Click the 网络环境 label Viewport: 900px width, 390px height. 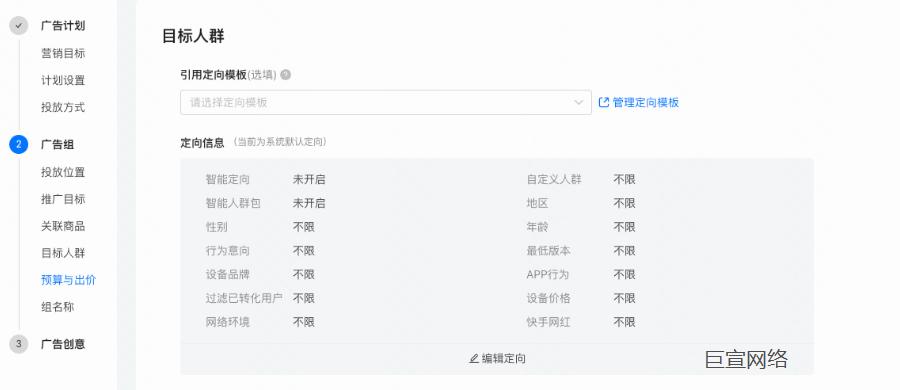coord(228,322)
